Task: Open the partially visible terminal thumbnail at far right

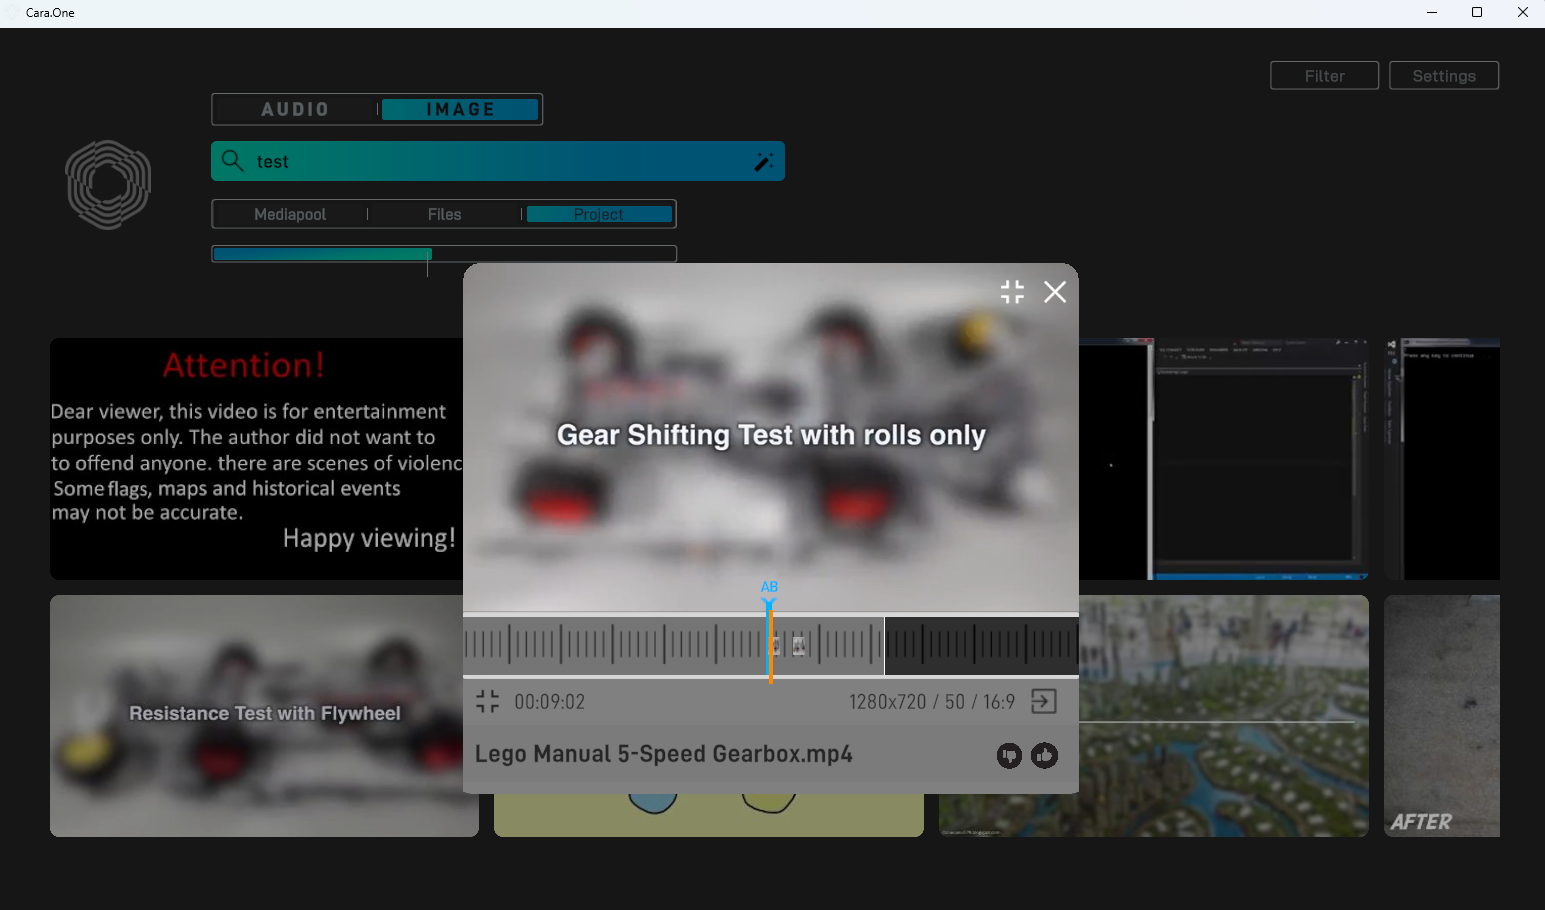Action: coord(1442,459)
